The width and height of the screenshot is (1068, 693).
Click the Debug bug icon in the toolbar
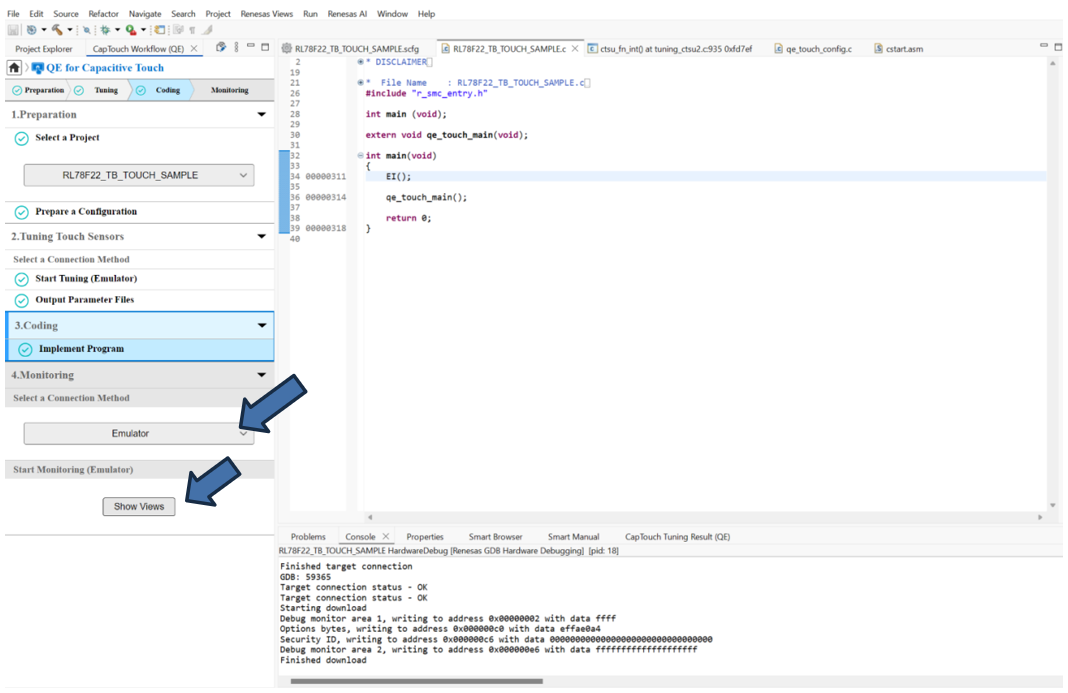pyautogui.click(x=105, y=30)
